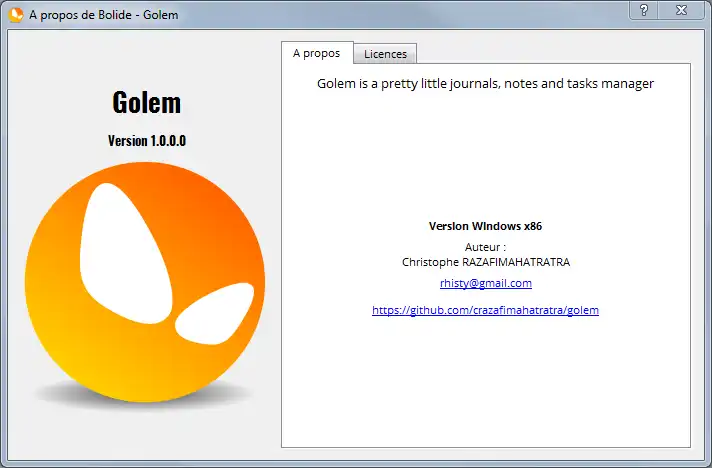712x468 pixels.
Task: Click the help question mark button
Action: click(x=643, y=10)
